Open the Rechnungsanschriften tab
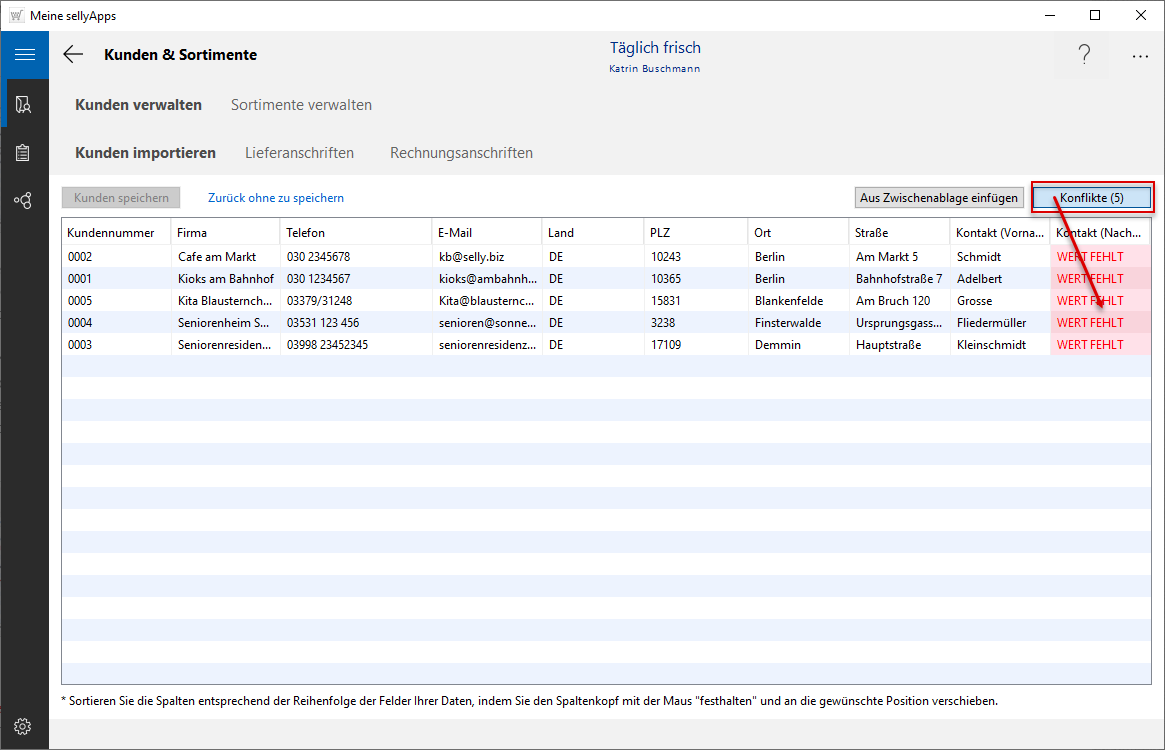 coord(461,153)
